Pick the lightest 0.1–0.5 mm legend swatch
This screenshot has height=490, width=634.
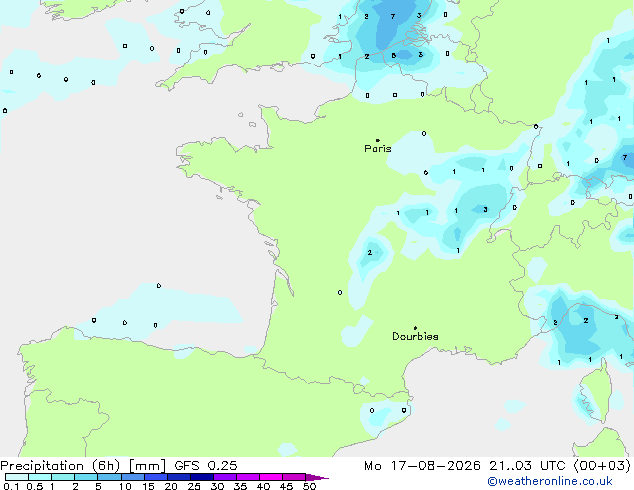17,477
